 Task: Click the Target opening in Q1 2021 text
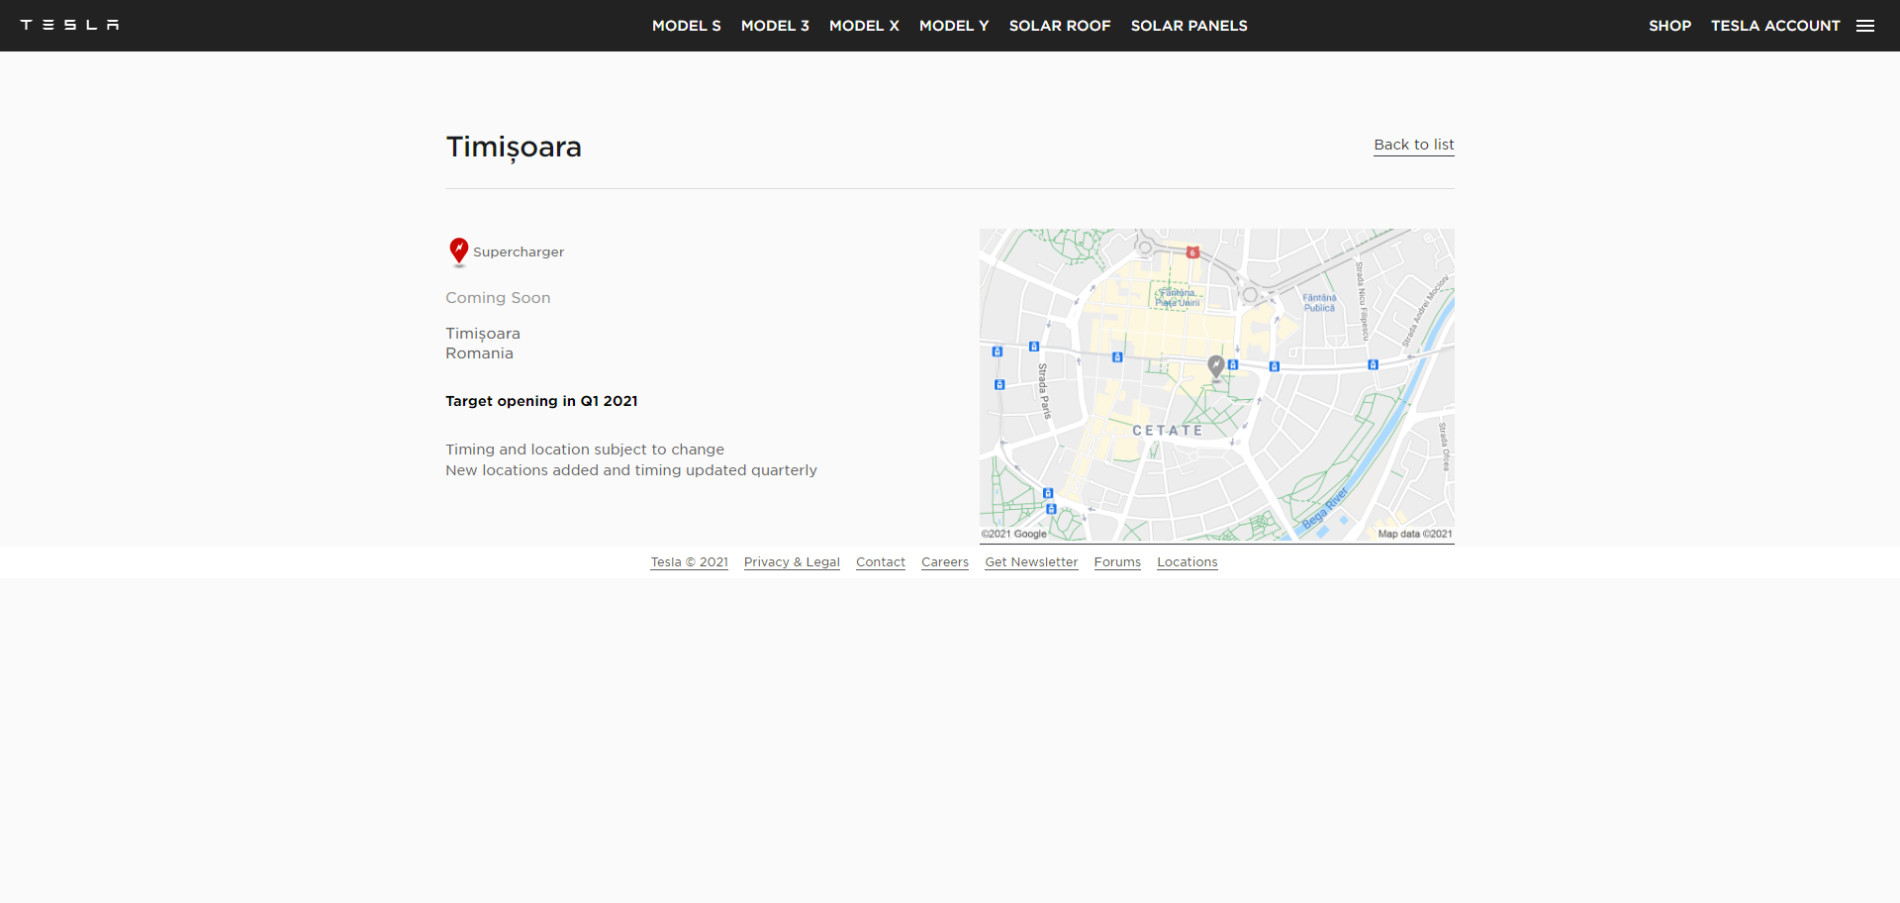click(x=541, y=401)
